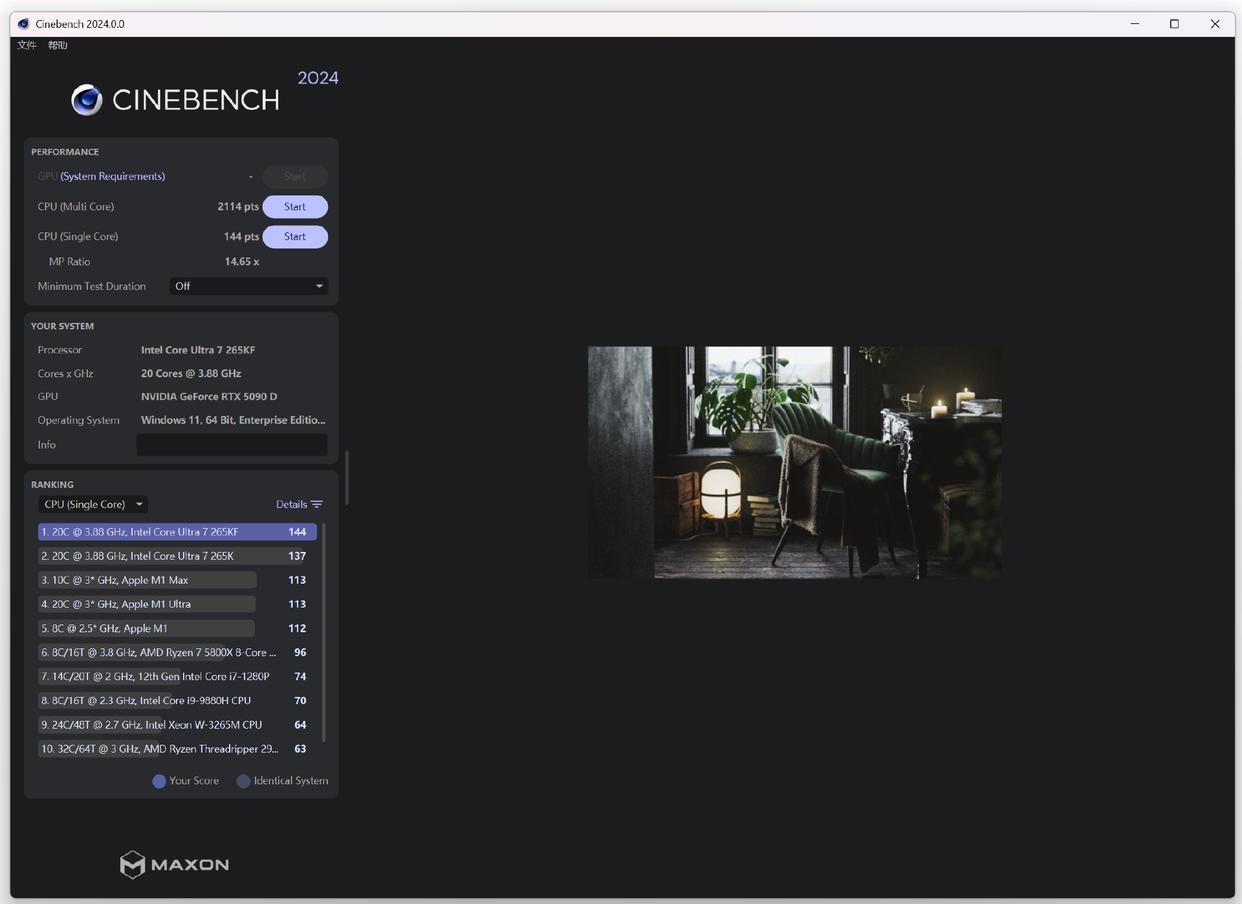Click the Details filter icon
Image resolution: width=1242 pixels, height=904 pixels.
pyautogui.click(x=317, y=505)
